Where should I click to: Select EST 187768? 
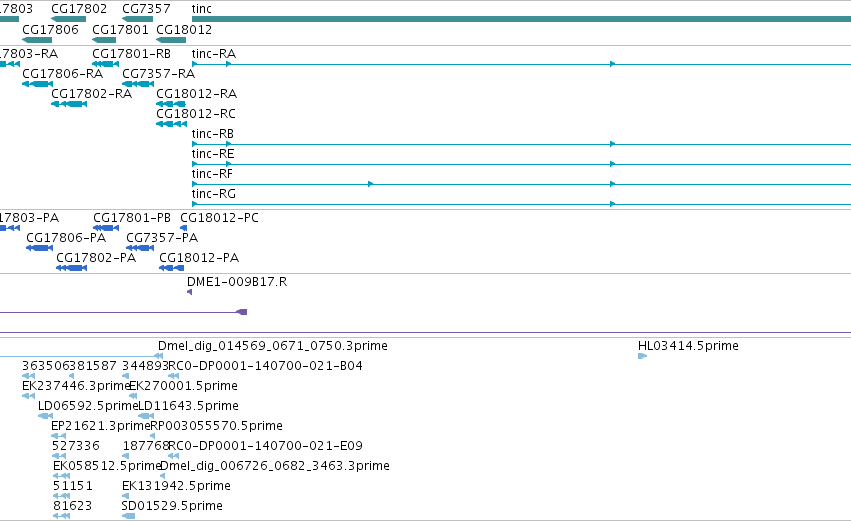click(x=147, y=447)
